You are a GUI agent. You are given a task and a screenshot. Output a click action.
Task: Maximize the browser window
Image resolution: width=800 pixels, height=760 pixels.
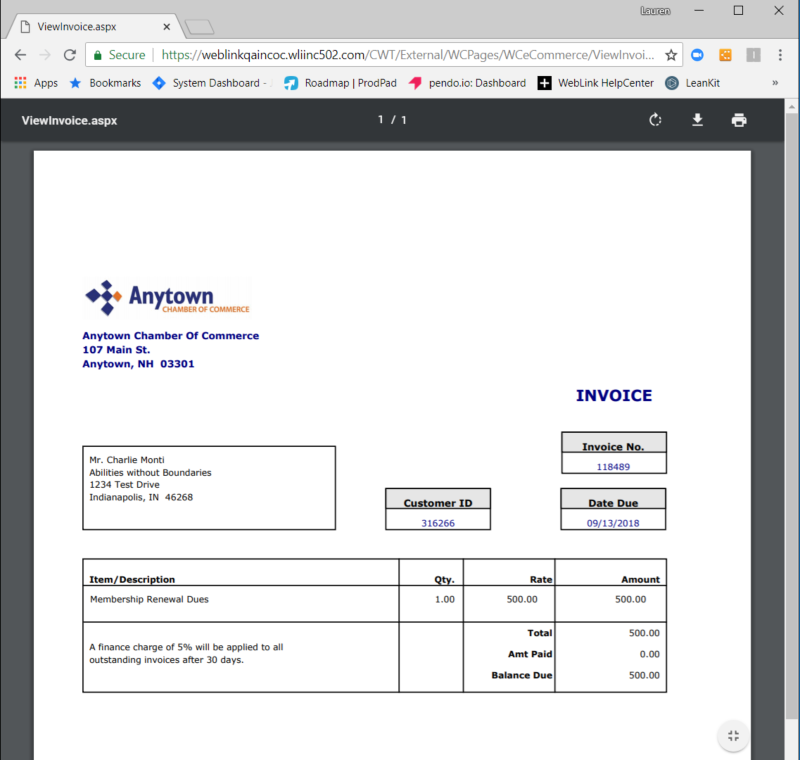[x=738, y=11]
